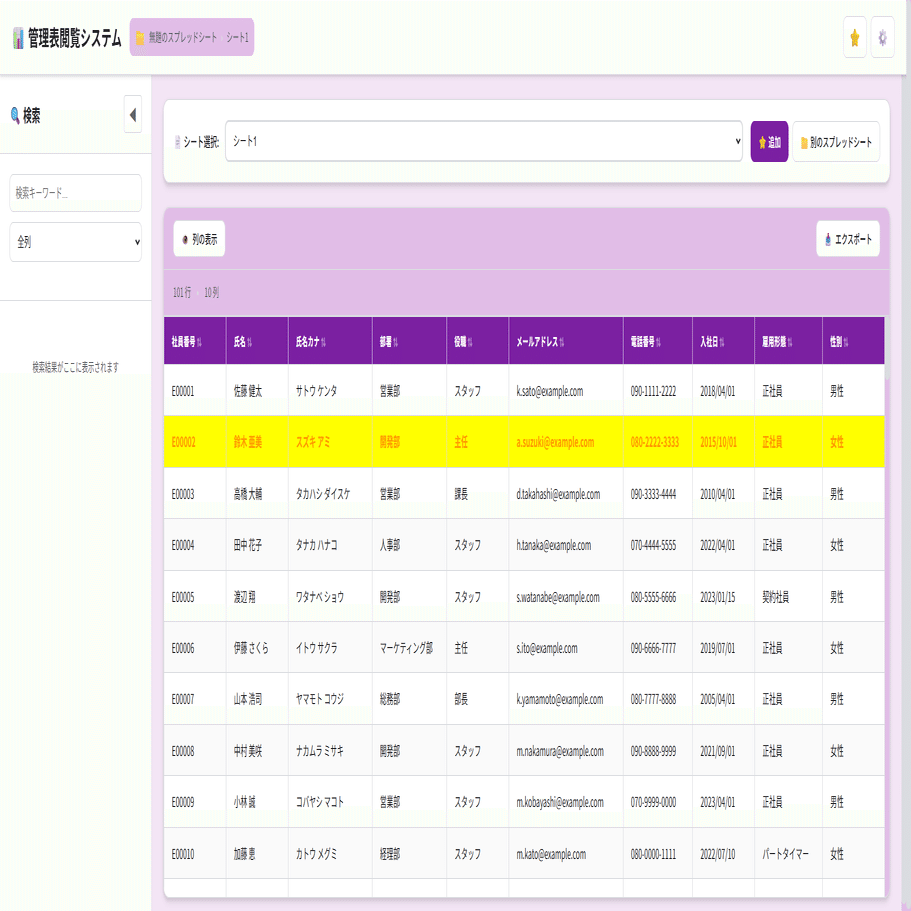Click the コバヤシ マコト cell

(330, 802)
